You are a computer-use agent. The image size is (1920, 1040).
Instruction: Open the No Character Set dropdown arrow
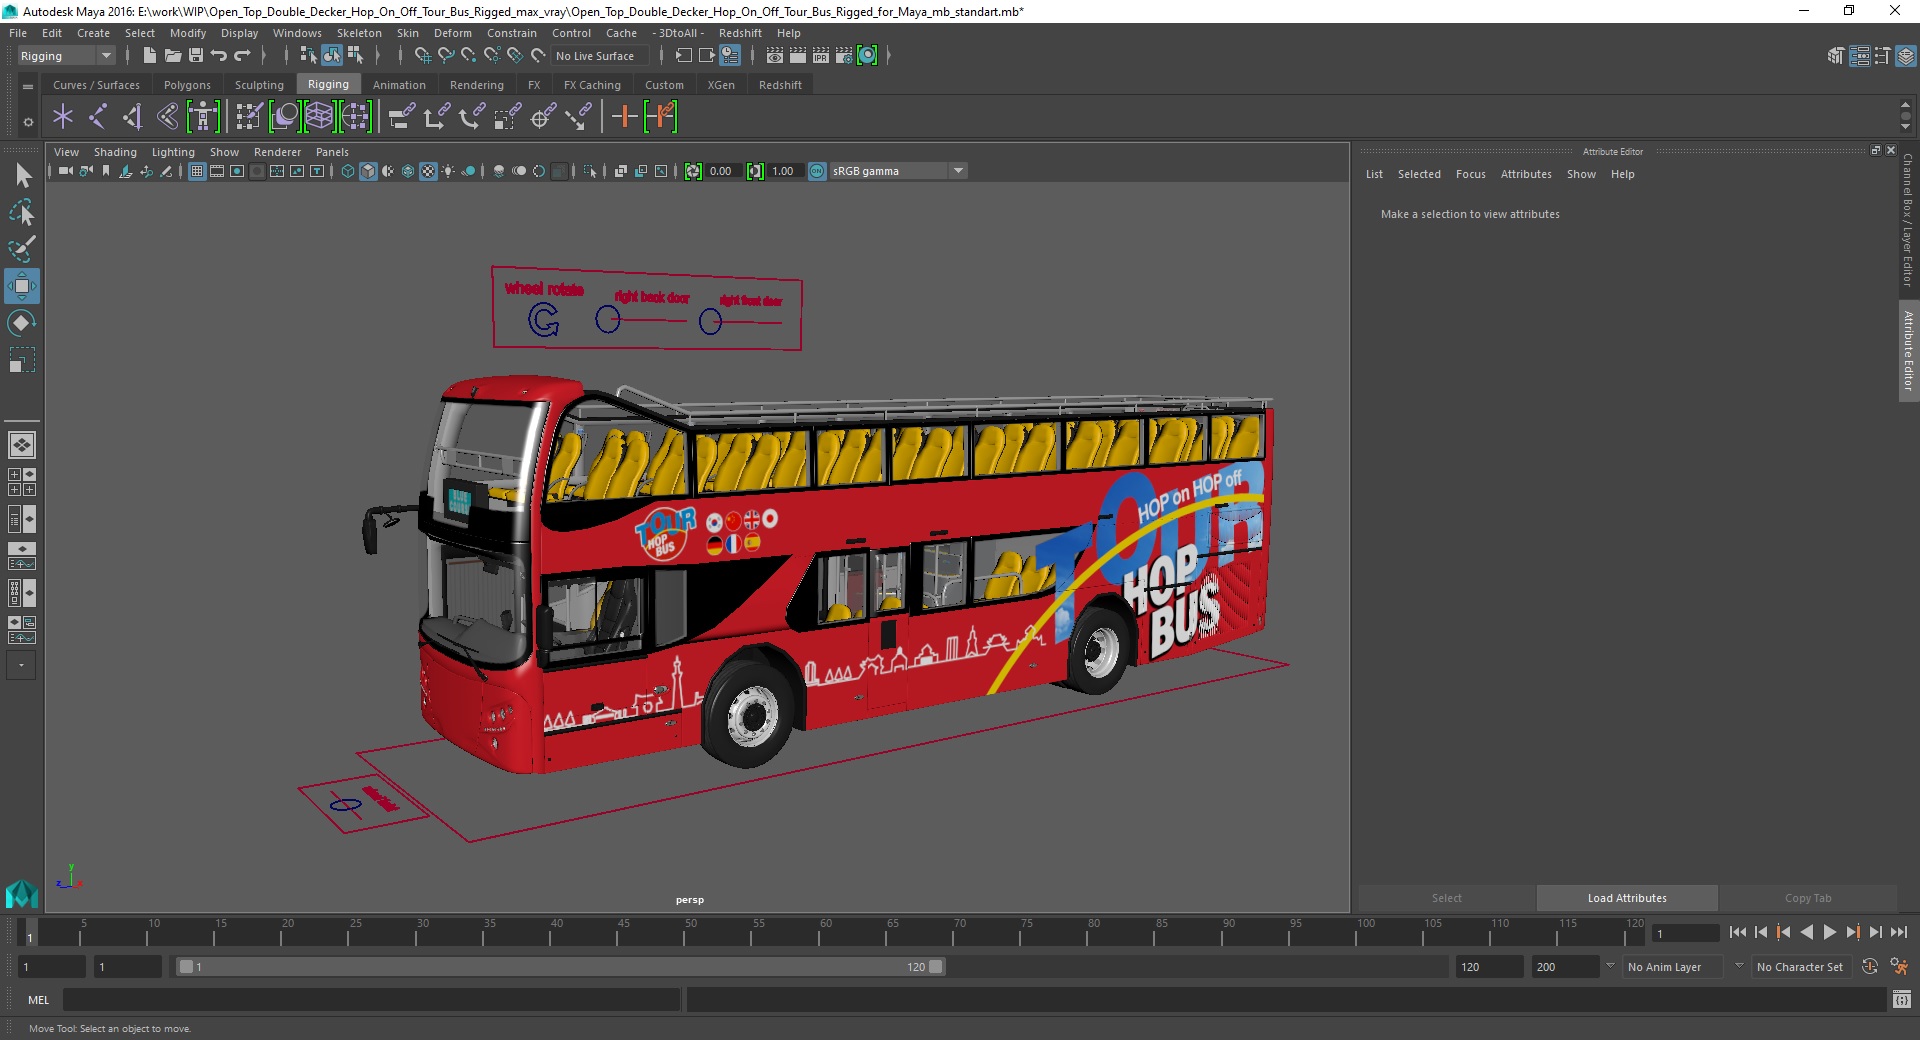click(1740, 967)
